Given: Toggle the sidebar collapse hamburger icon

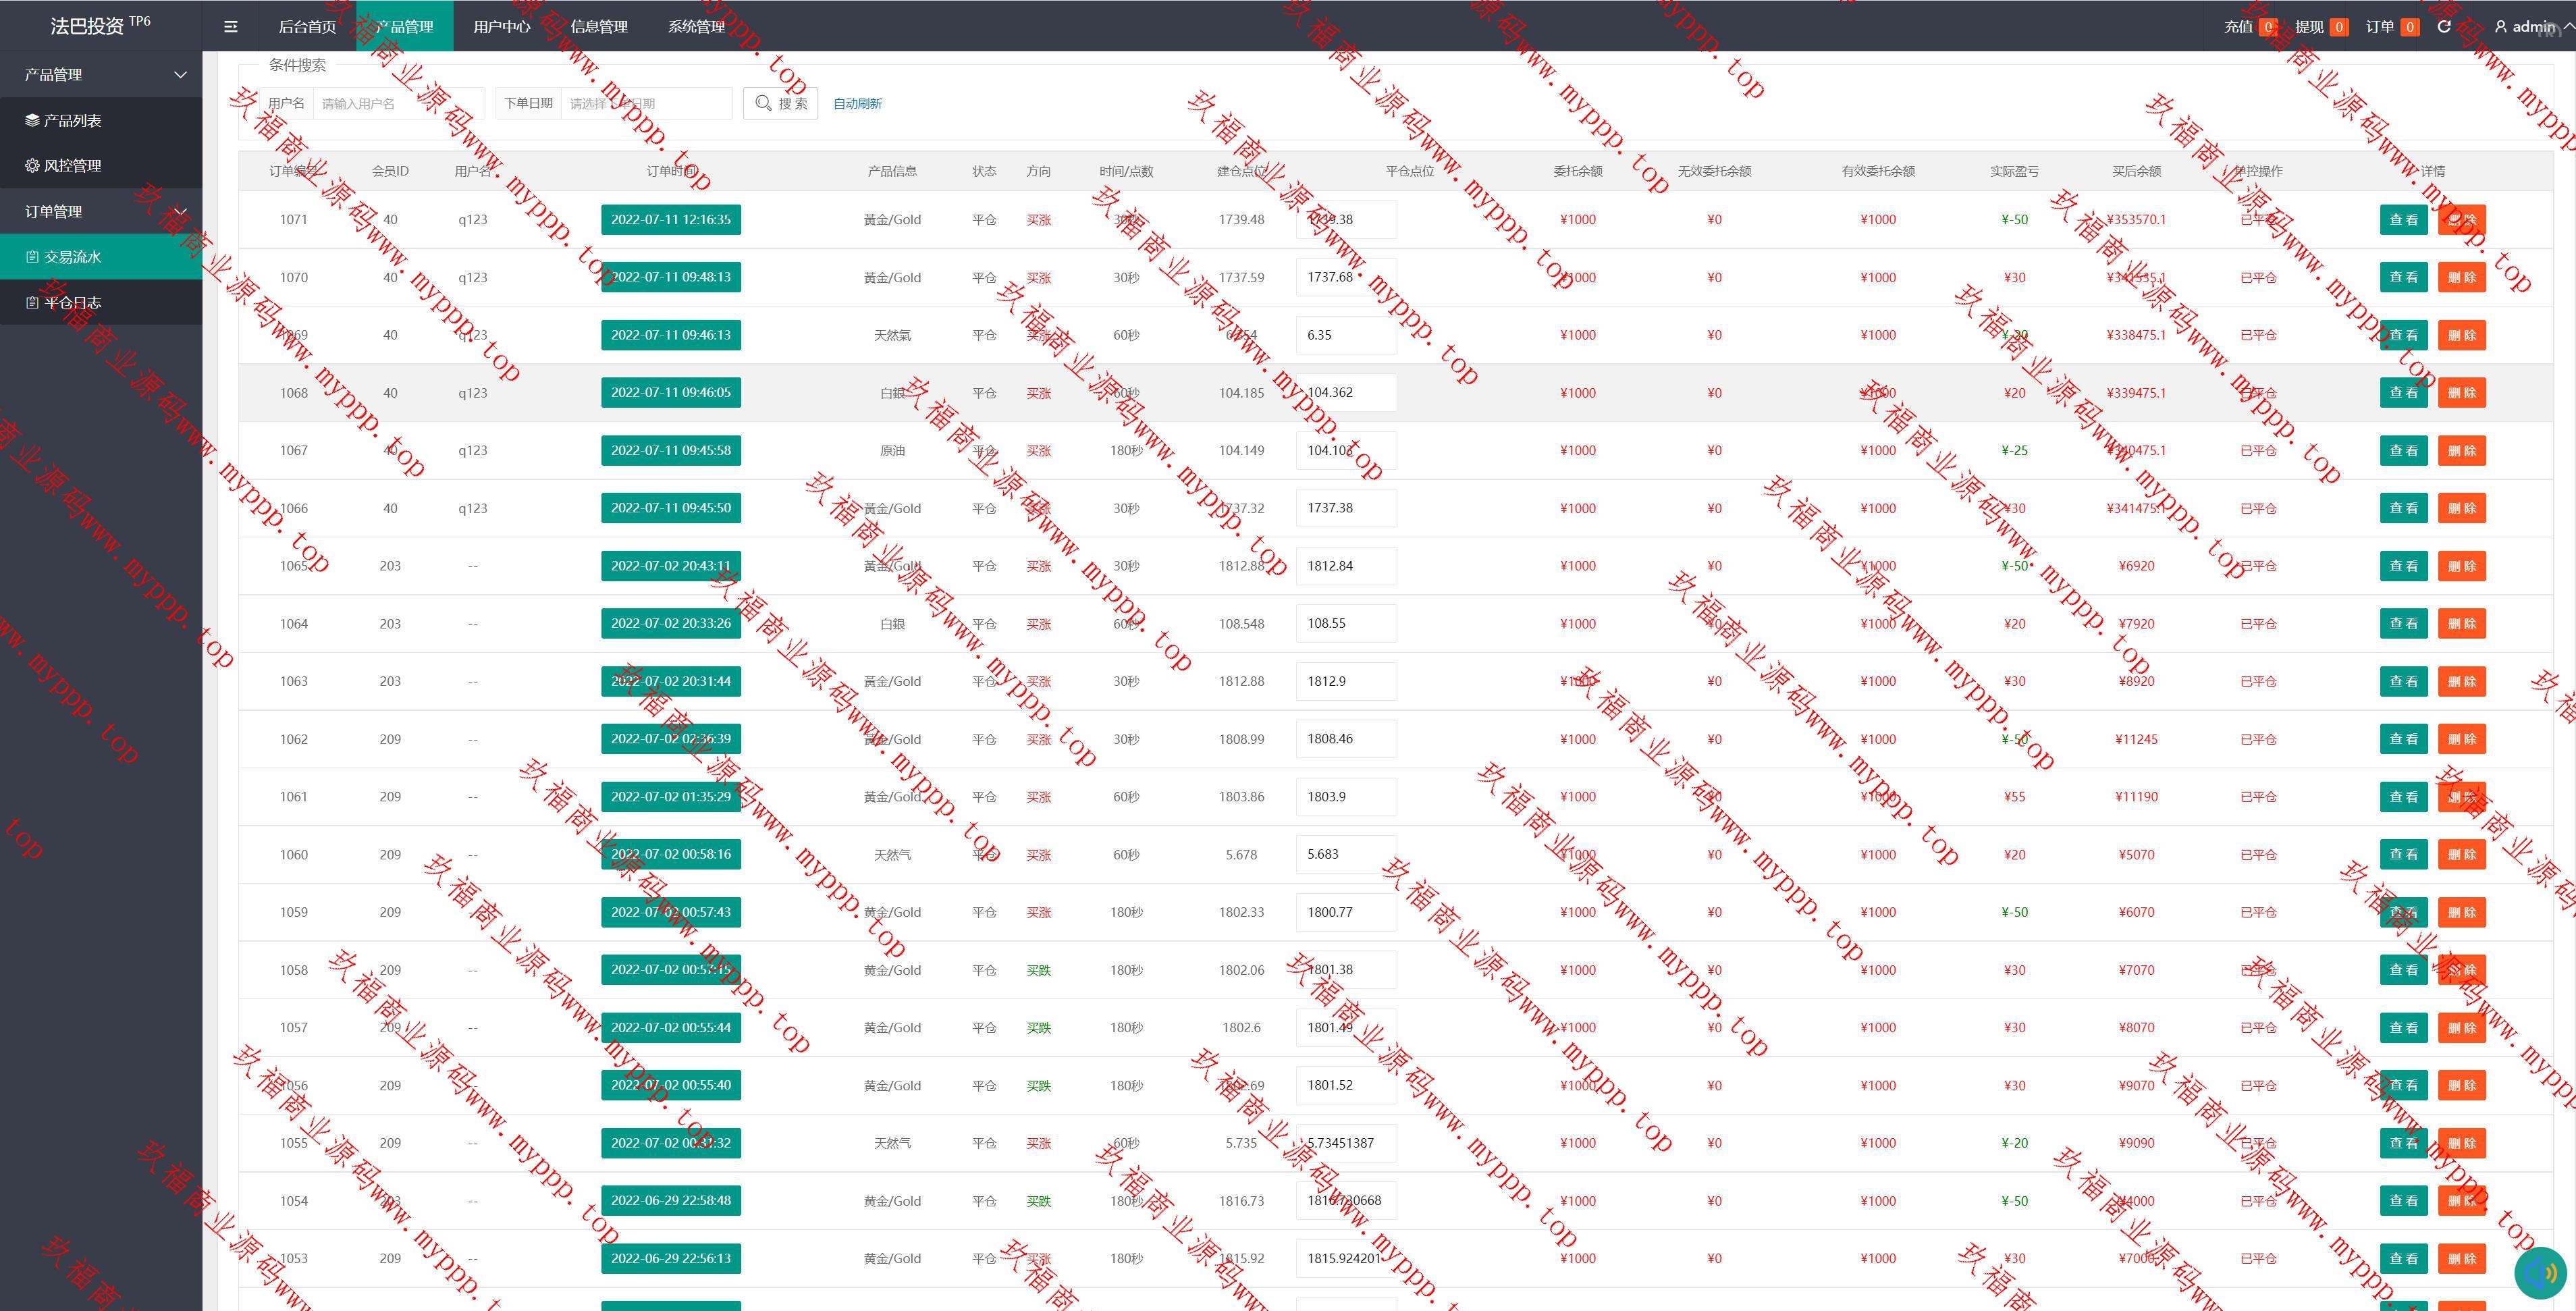Looking at the screenshot, I should click(x=231, y=27).
